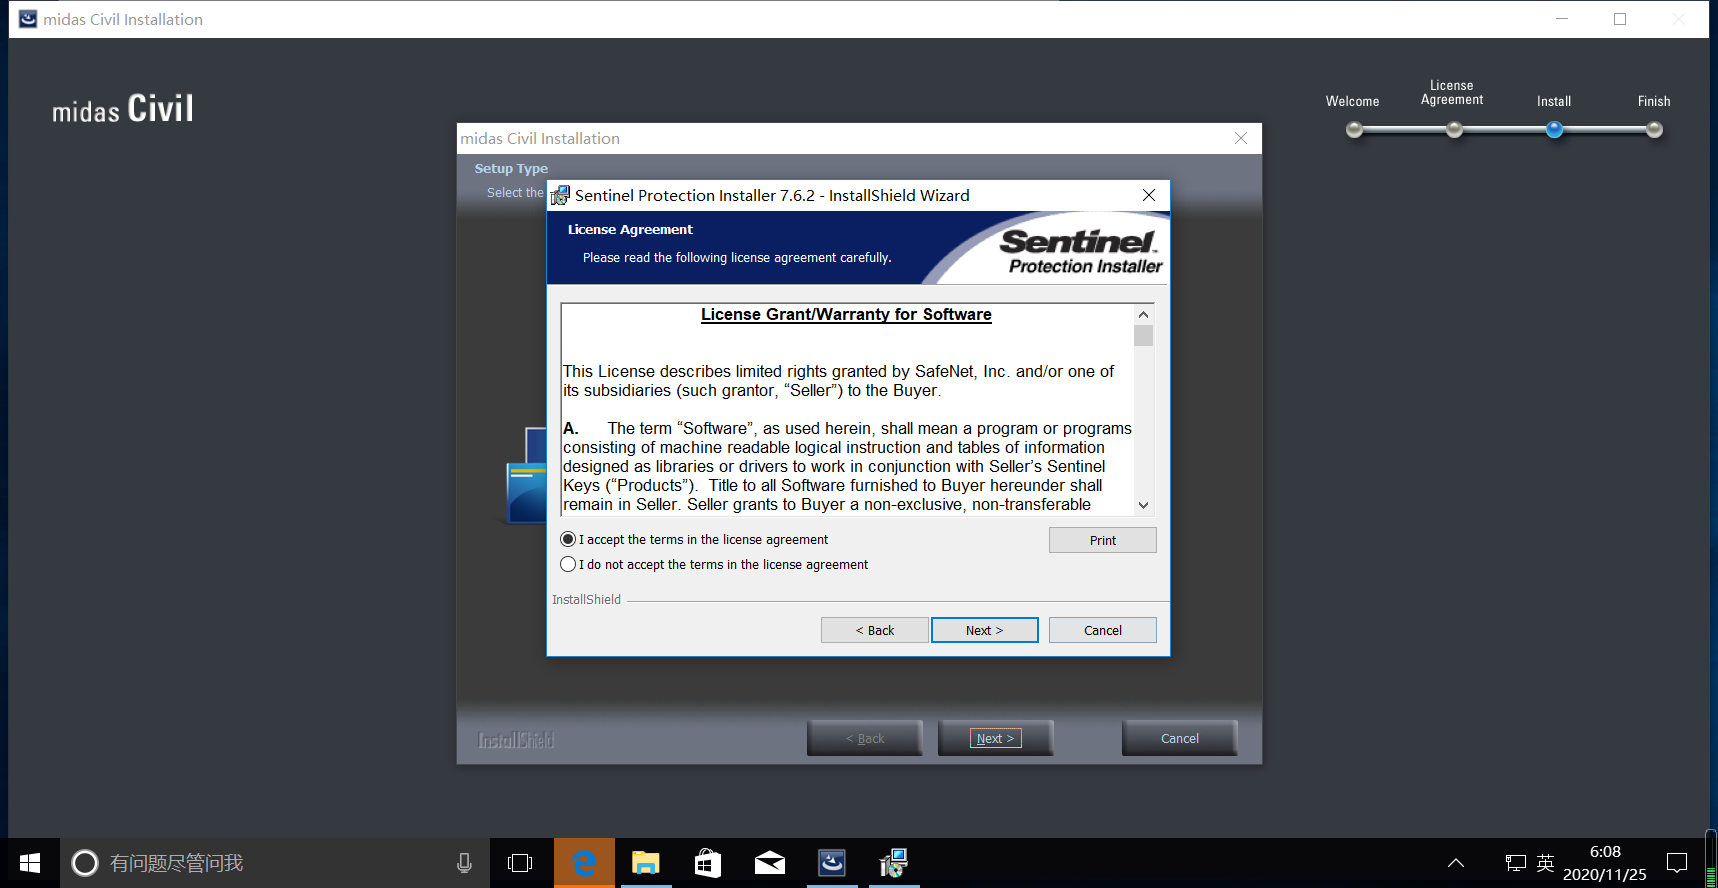Screen dimensions: 1718x888
Task: Open Microsoft Store from the taskbar
Action: (x=708, y=863)
